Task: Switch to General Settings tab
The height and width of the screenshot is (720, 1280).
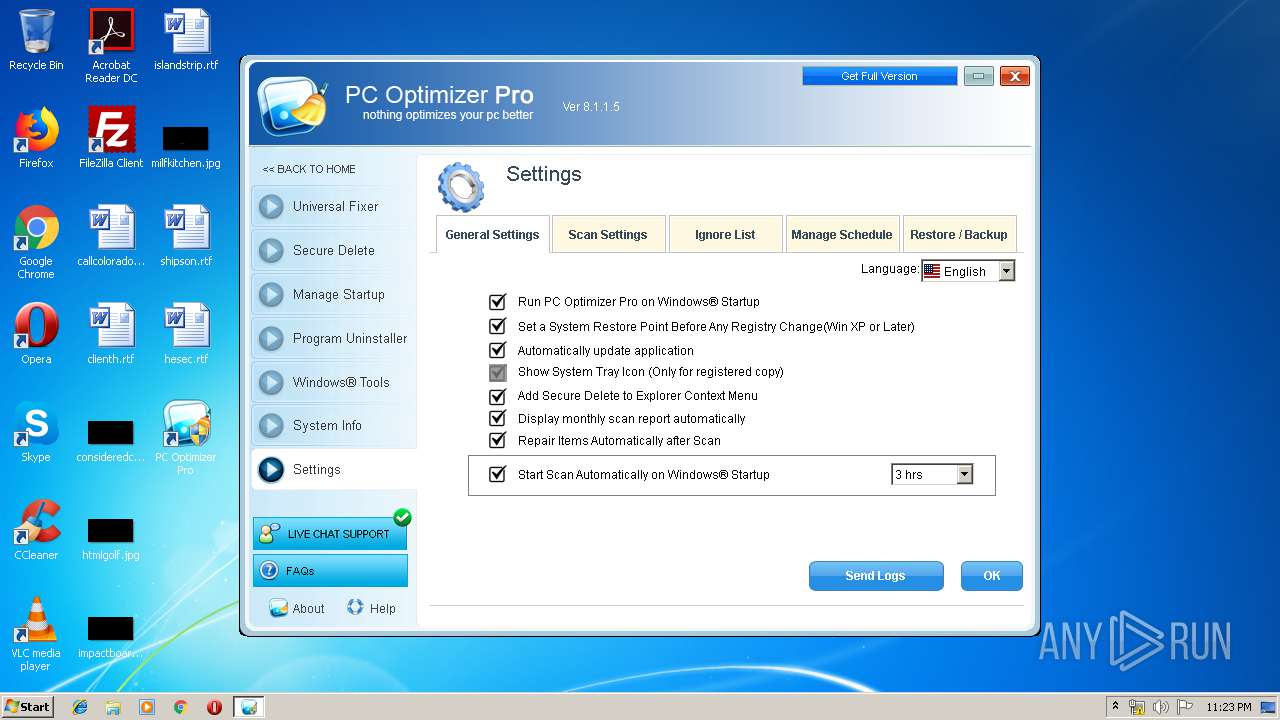Action: coord(492,235)
